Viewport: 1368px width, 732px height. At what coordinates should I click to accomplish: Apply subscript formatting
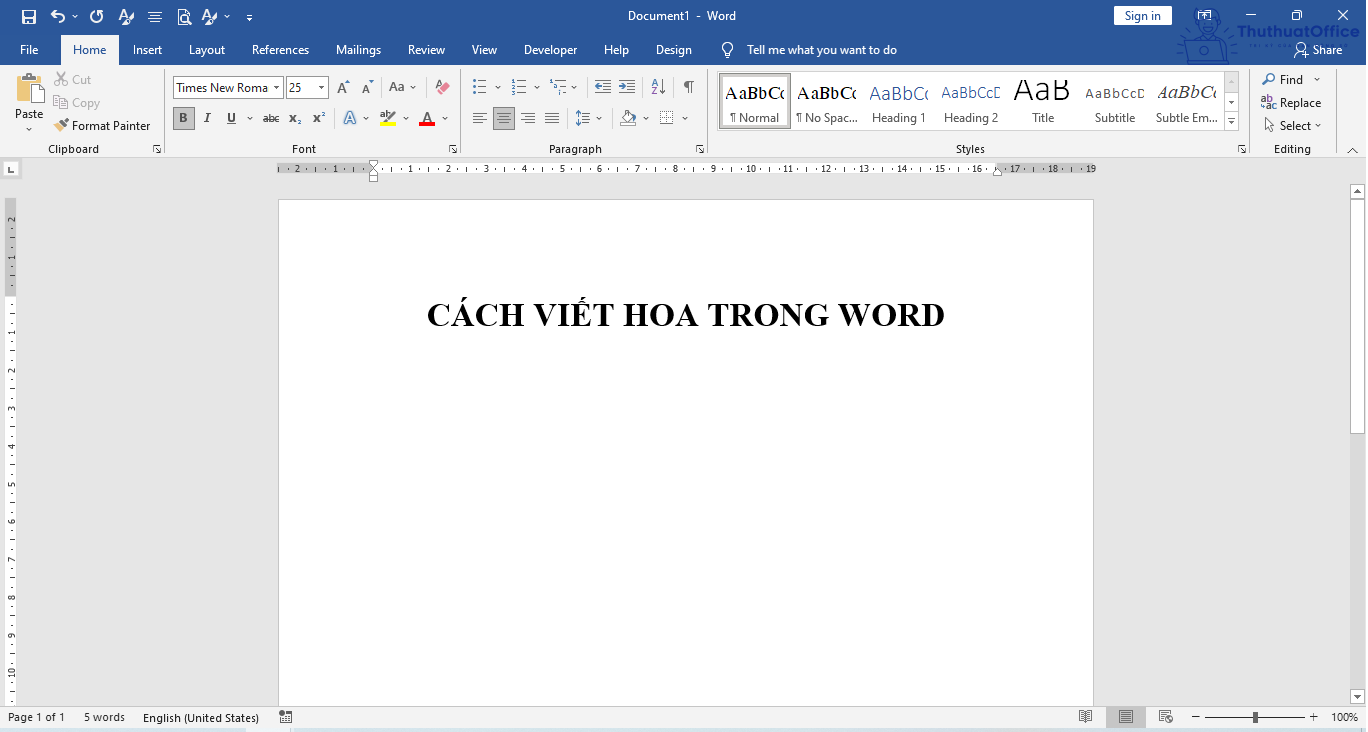pos(294,118)
